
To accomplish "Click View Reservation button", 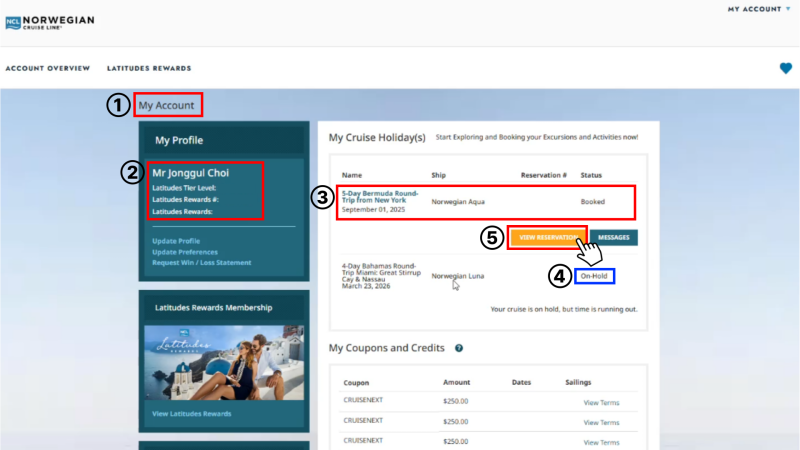I will tap(547, 237).
